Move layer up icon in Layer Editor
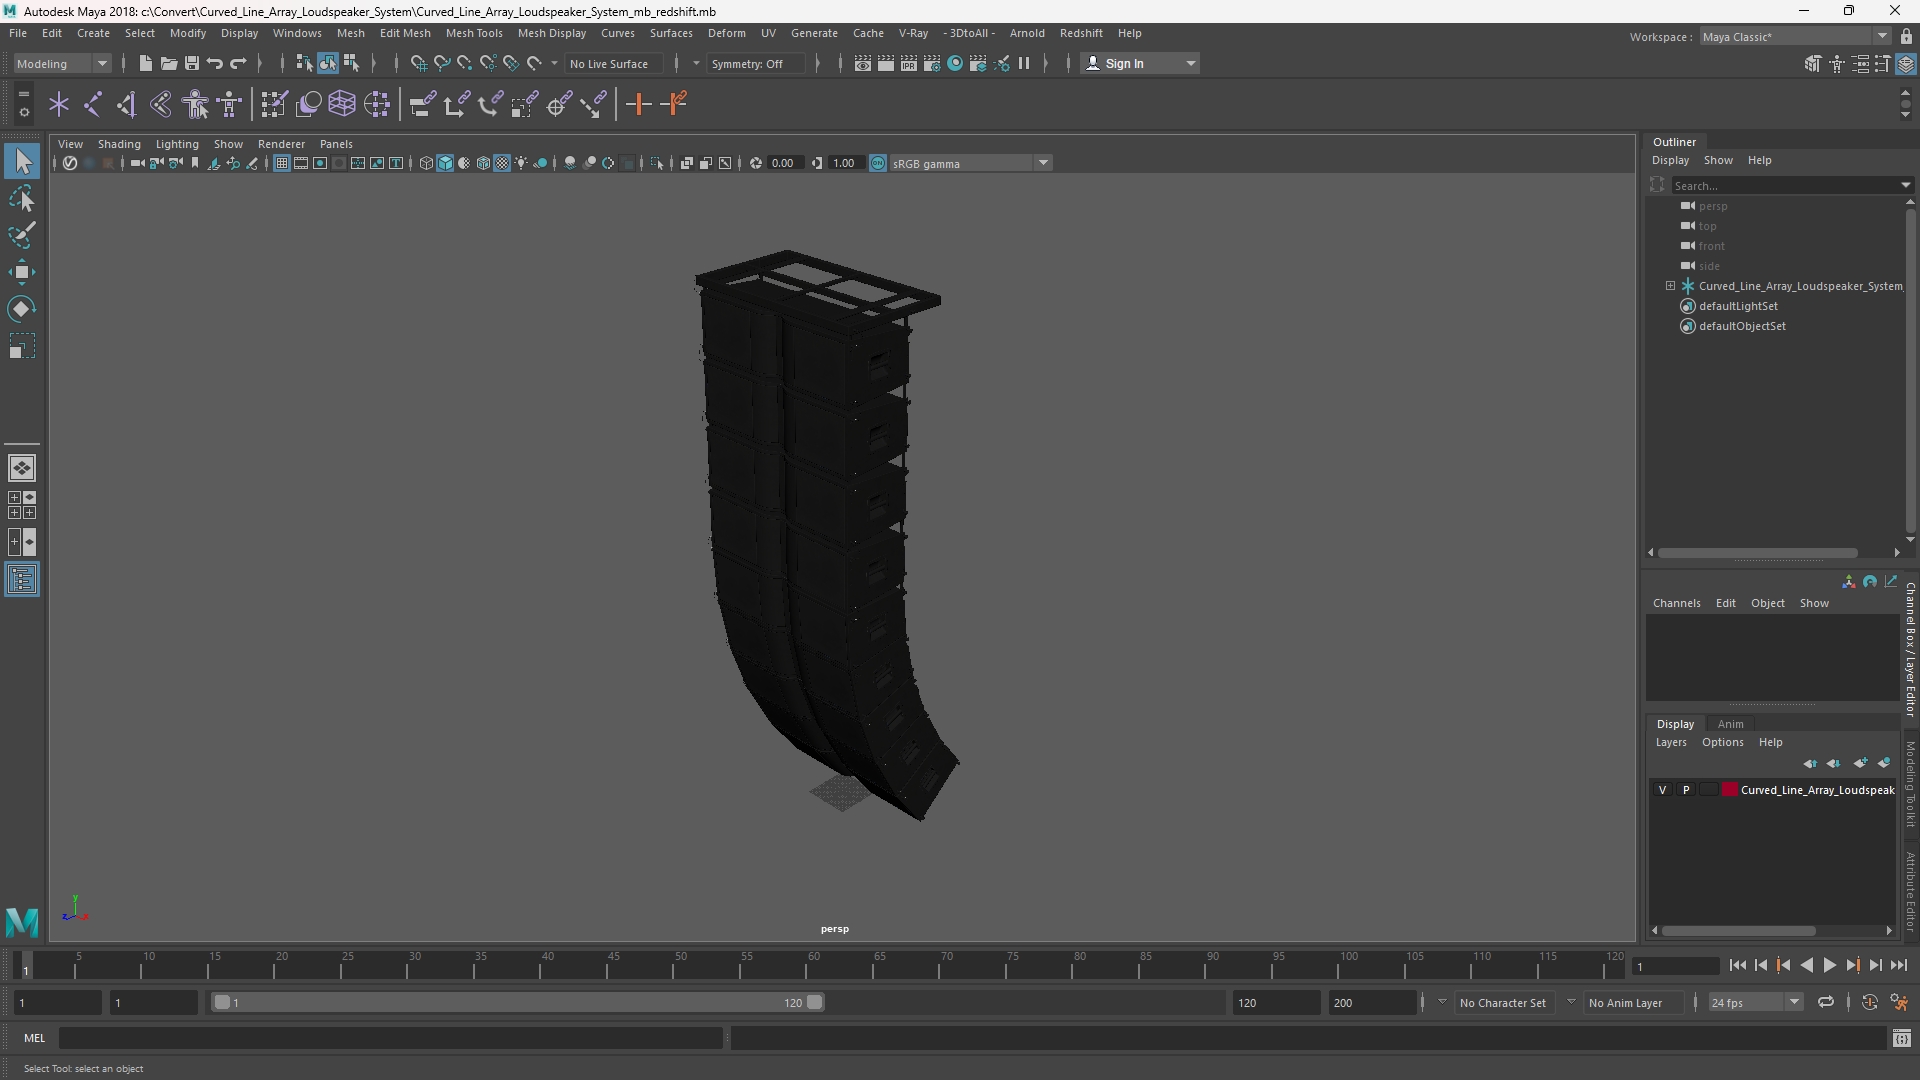Viewport: 1920px width, 1080px height. pos(1810,763)
